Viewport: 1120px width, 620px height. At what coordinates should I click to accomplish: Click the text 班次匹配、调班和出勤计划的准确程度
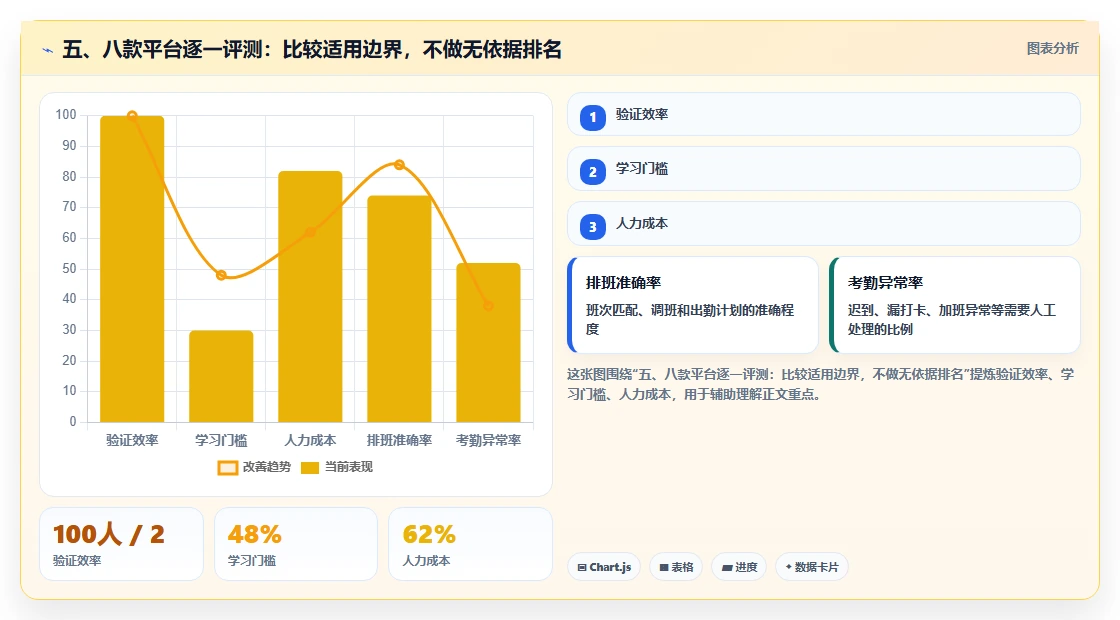690,319
